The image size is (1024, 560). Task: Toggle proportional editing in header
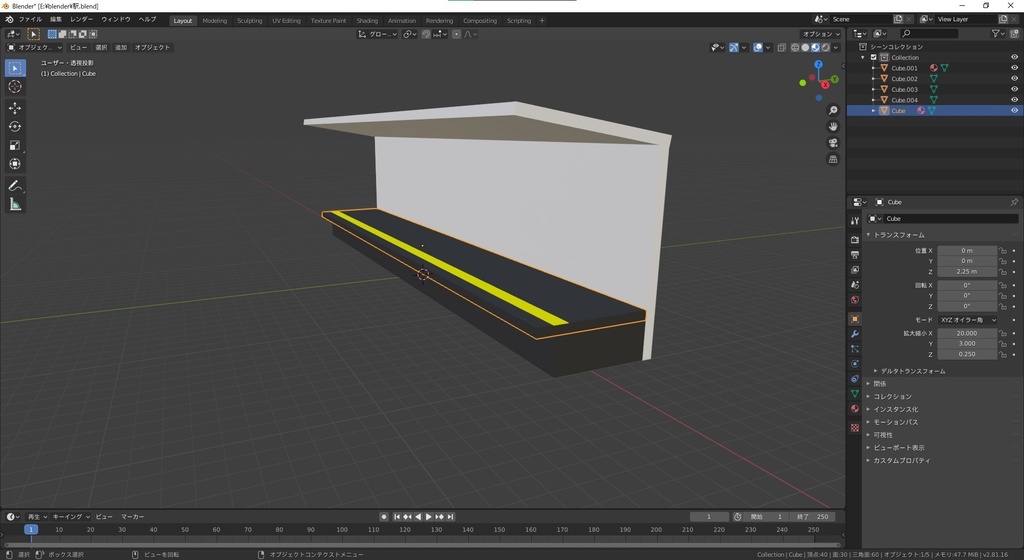point(456,34)
